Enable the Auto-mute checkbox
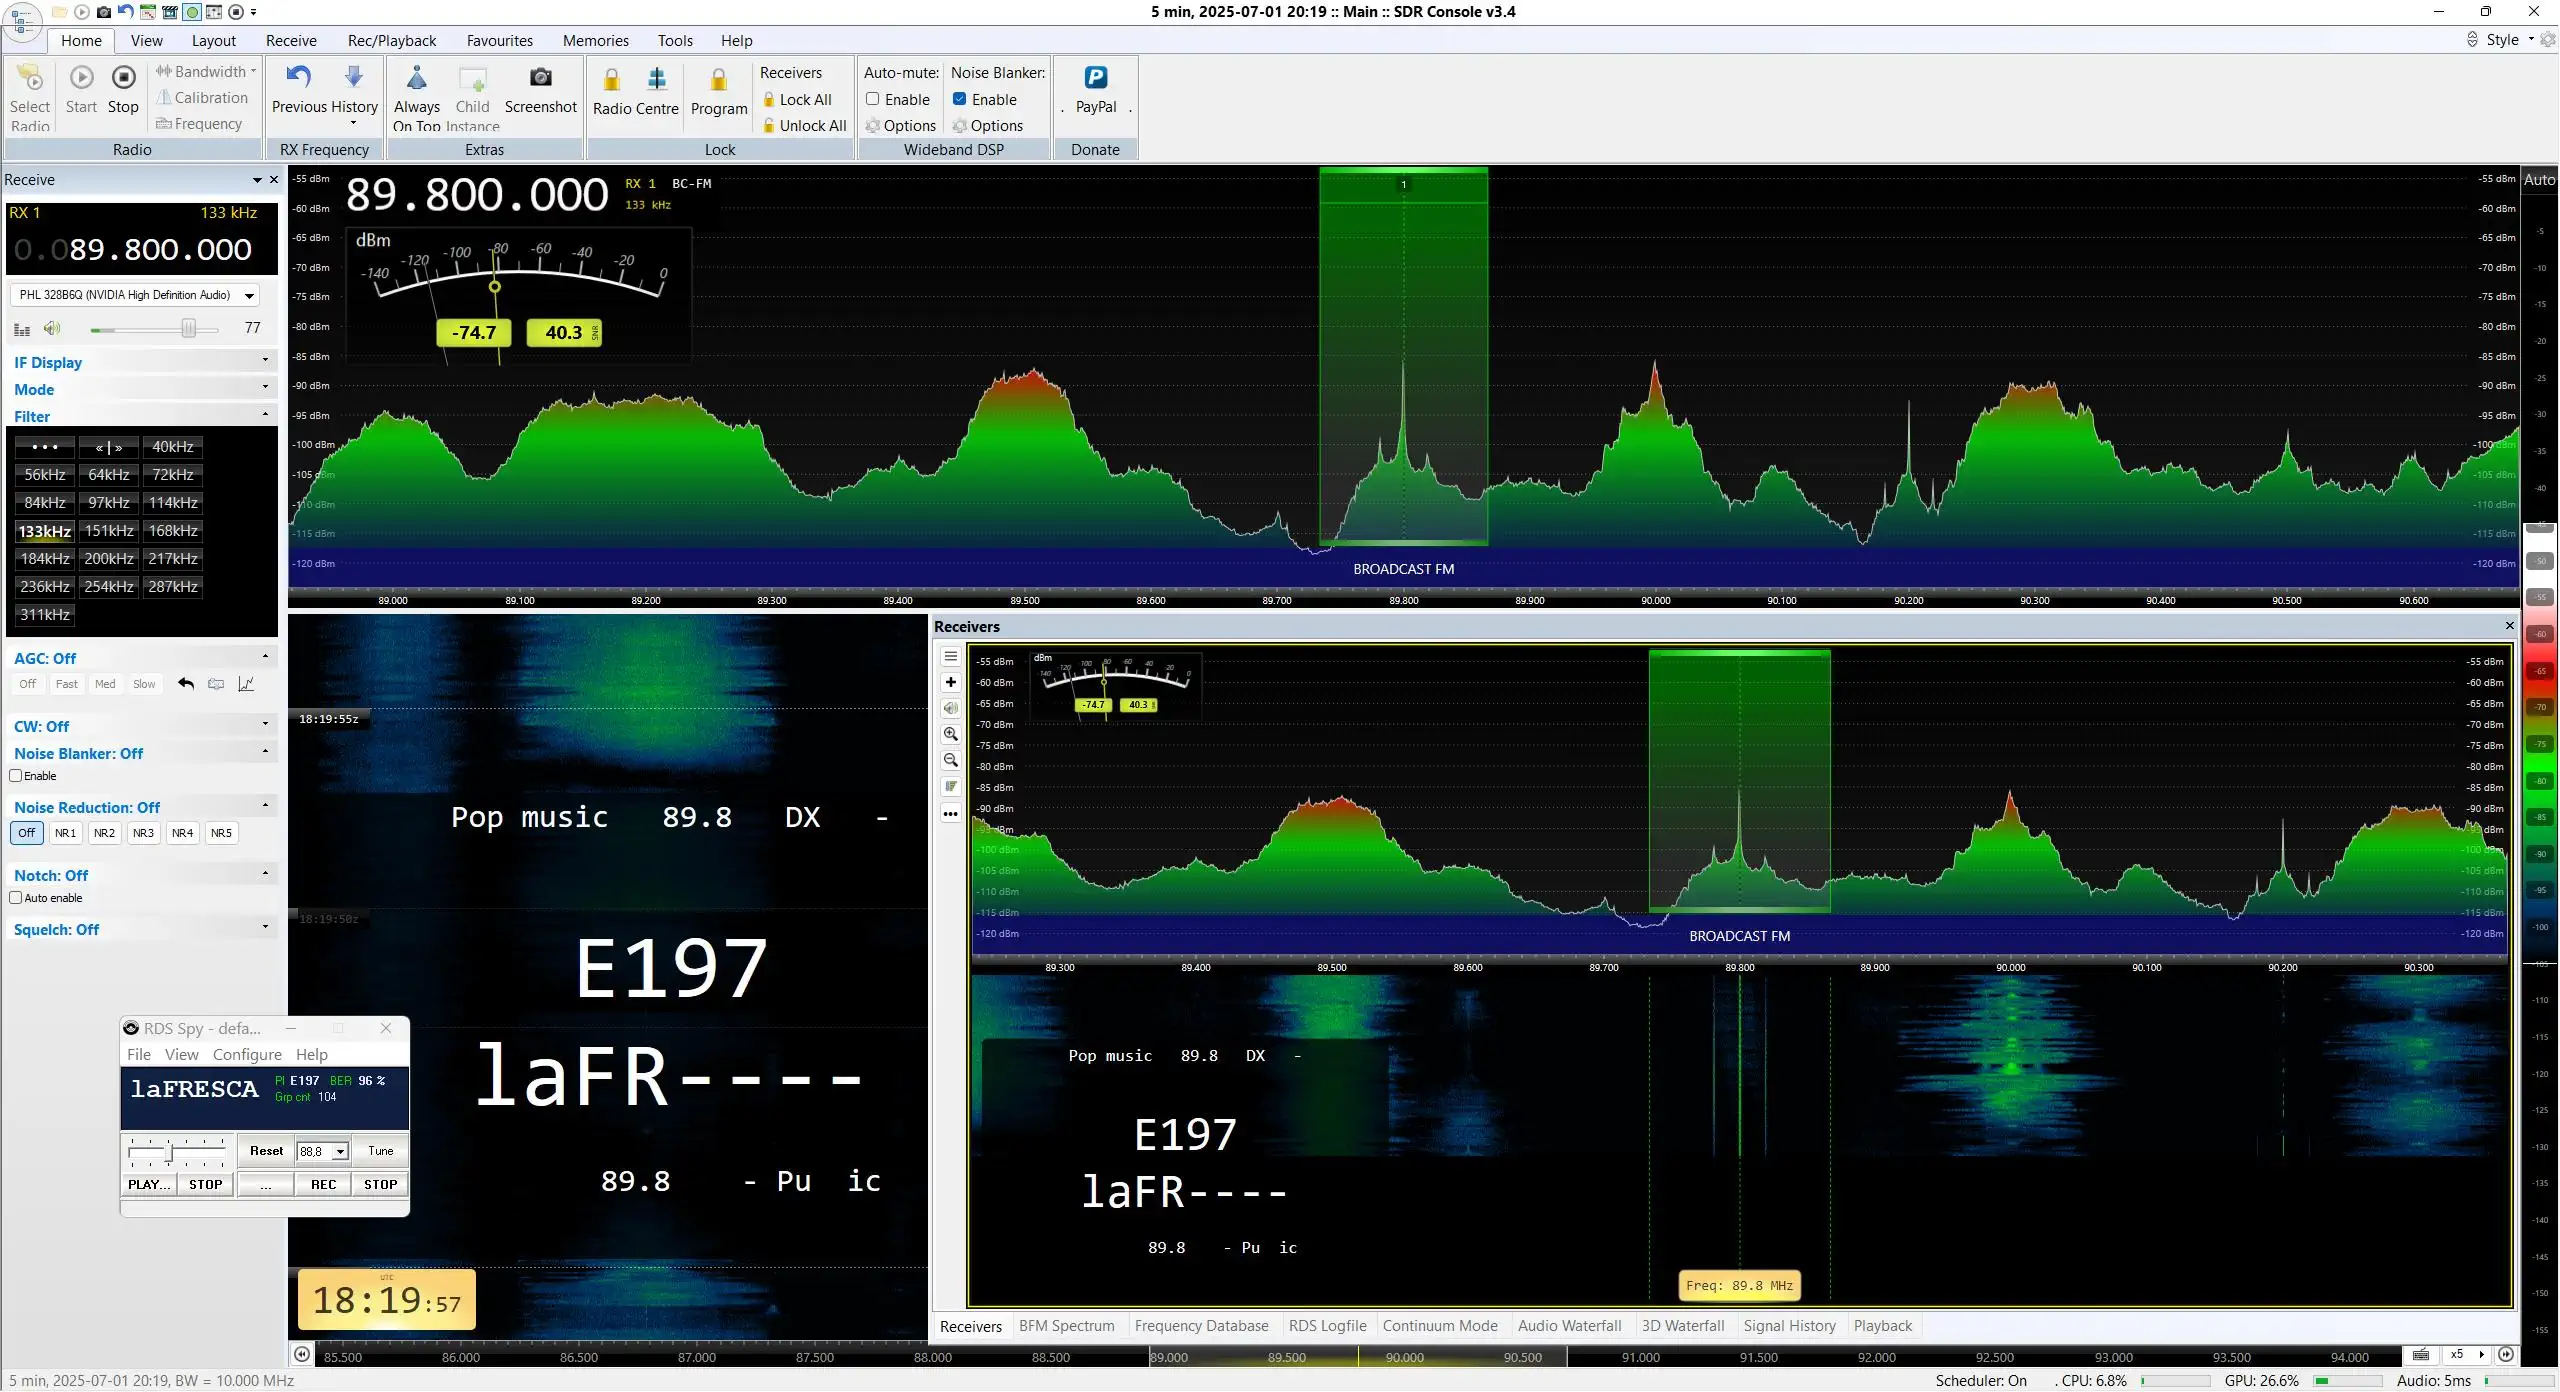Screen dimensions: 2560x1392 pos(872,99)
